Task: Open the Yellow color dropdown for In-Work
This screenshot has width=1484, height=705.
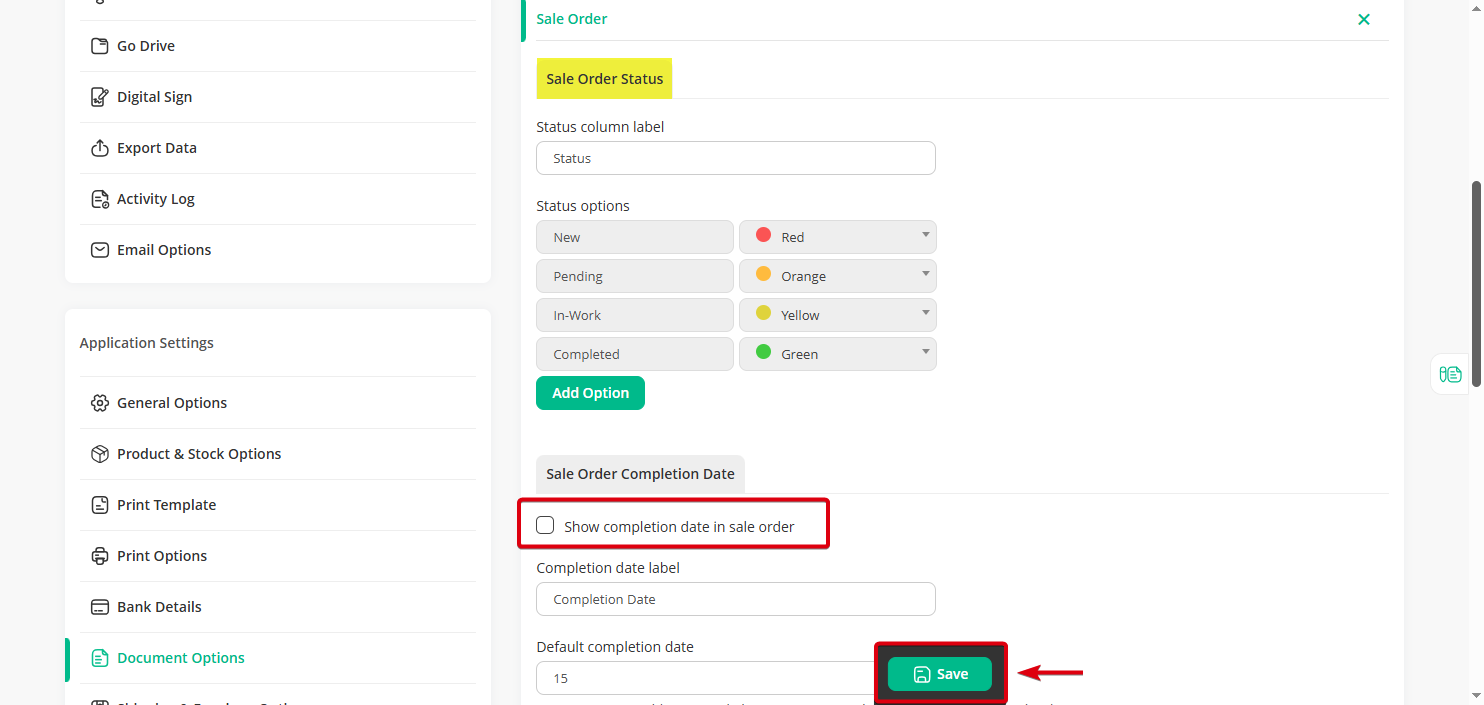Action: (x=838, y=315)
